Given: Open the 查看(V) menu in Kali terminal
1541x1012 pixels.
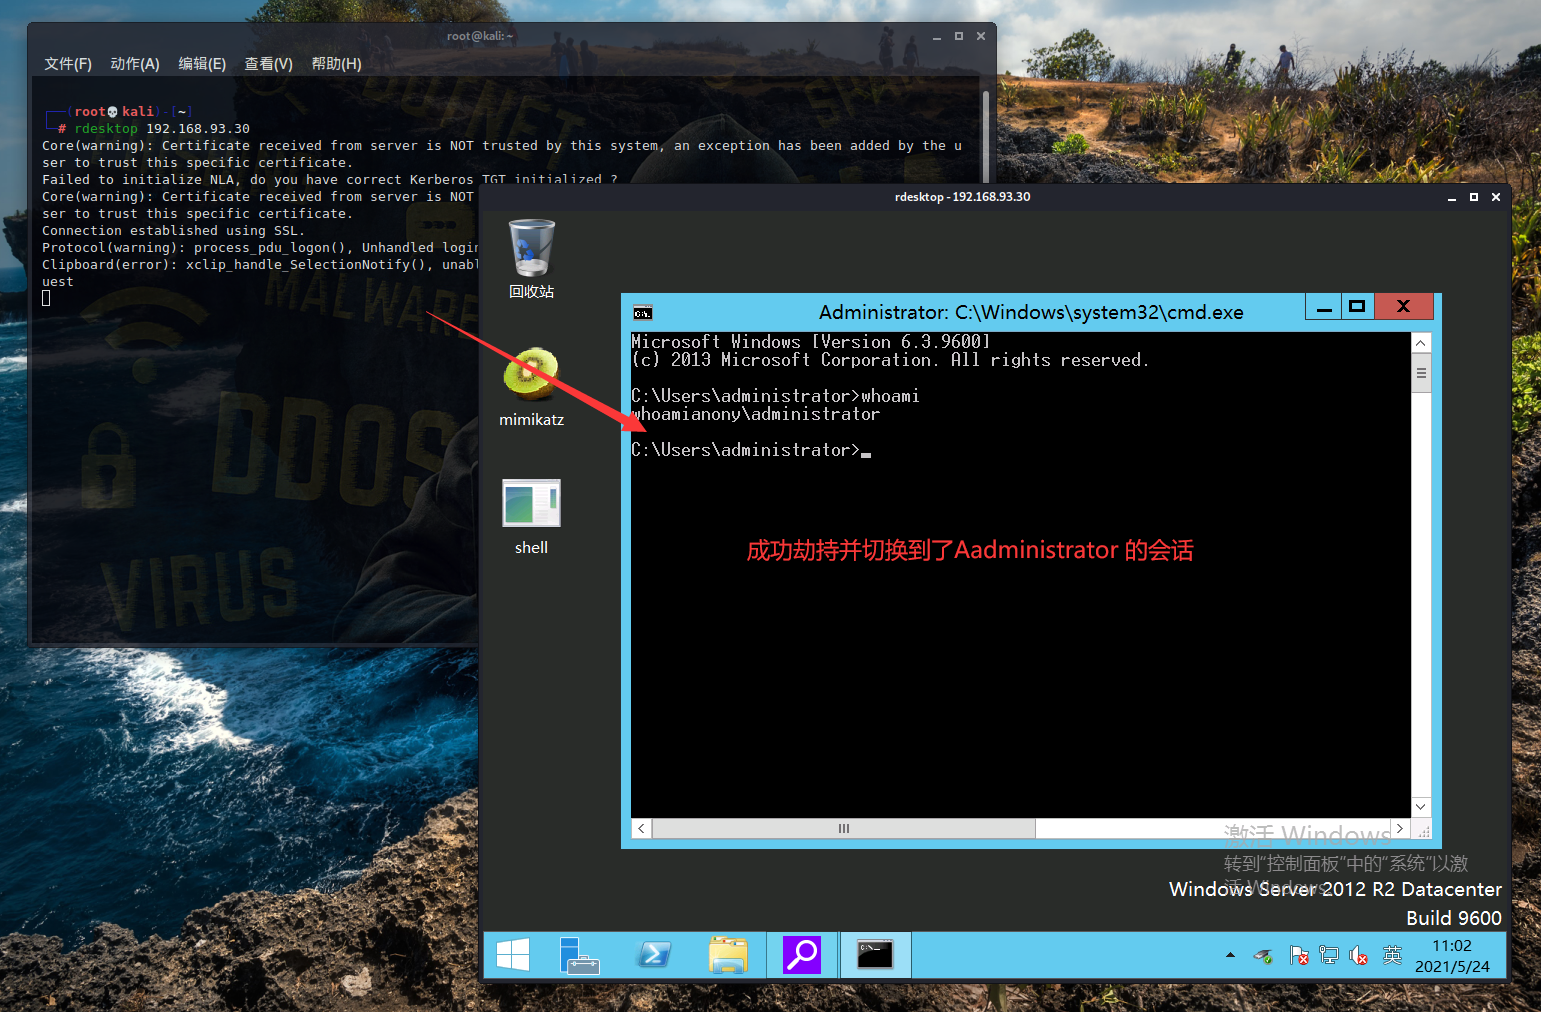Looking at the screenshot, I should click(269, 64).
